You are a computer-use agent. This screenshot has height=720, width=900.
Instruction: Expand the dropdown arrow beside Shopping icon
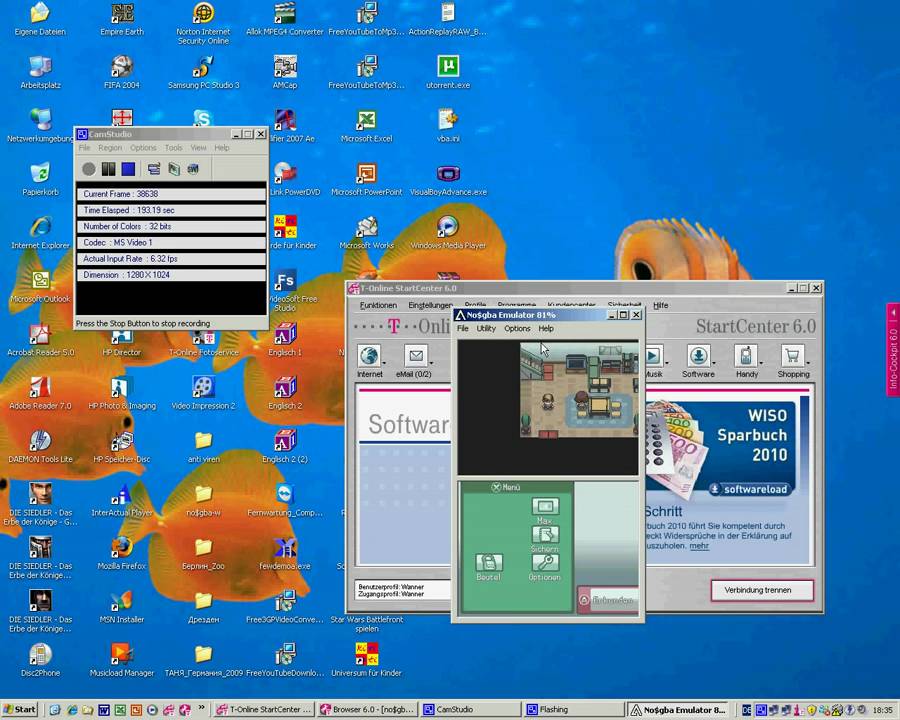[808, 363]
